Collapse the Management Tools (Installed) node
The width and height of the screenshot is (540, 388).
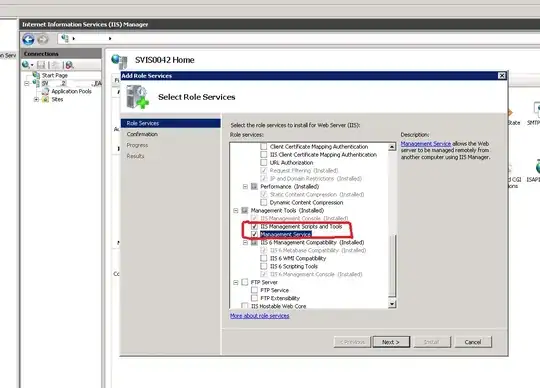(x=236, y=210)
